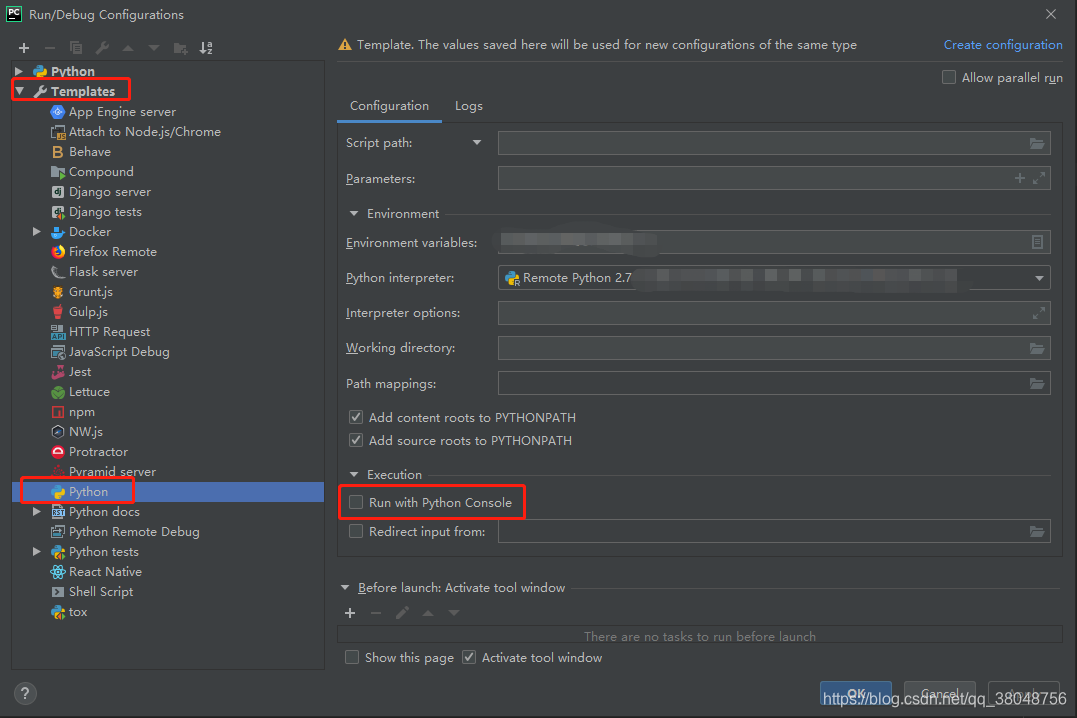Open the Environment variables editor icon
Screen dimensions: 1077x718
click(x=1037, y=242)
